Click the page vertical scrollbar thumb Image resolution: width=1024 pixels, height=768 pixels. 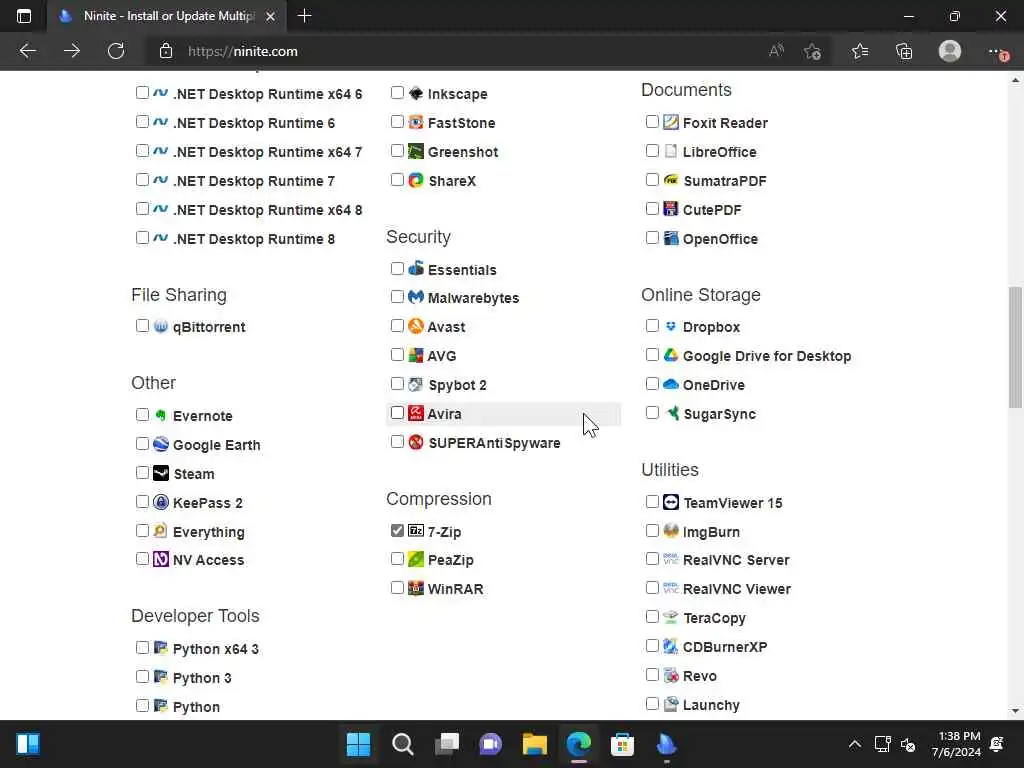click(1016, 347)
